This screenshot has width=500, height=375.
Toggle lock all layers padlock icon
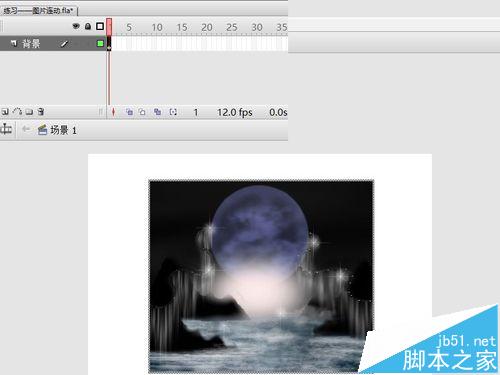click(x=88, y=26)
